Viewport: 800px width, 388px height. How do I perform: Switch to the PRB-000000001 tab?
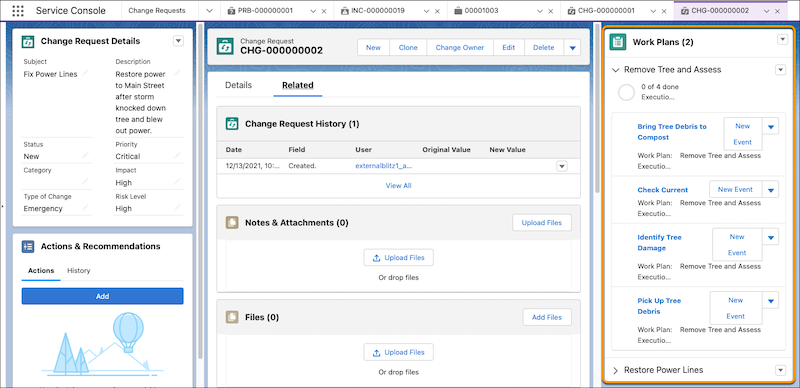[265, 10]
